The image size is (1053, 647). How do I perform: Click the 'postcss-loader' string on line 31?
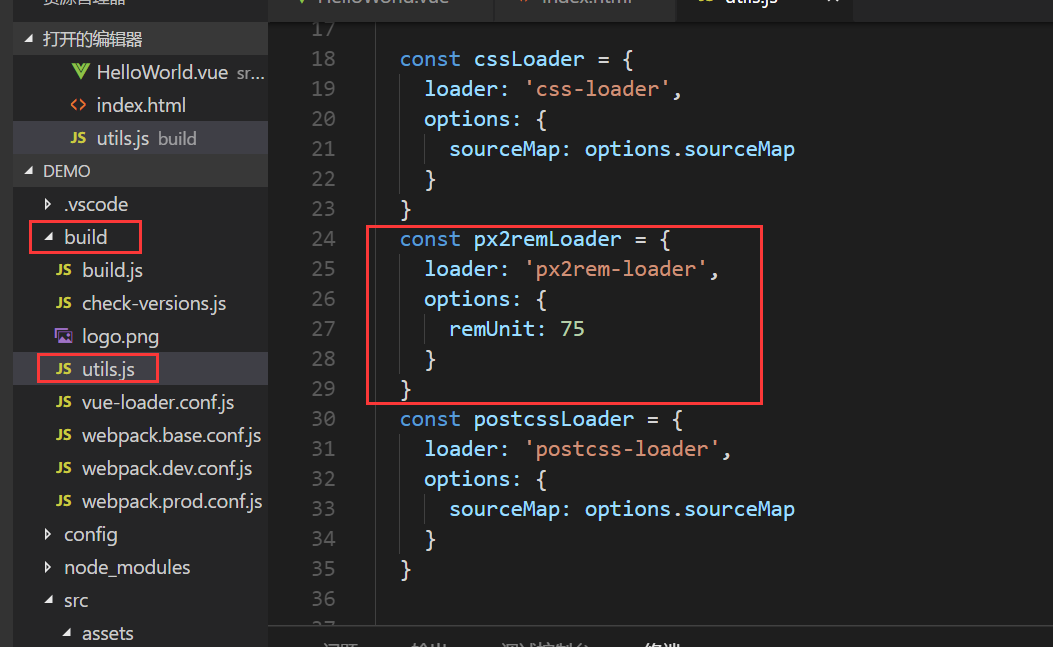pos(622,449)
